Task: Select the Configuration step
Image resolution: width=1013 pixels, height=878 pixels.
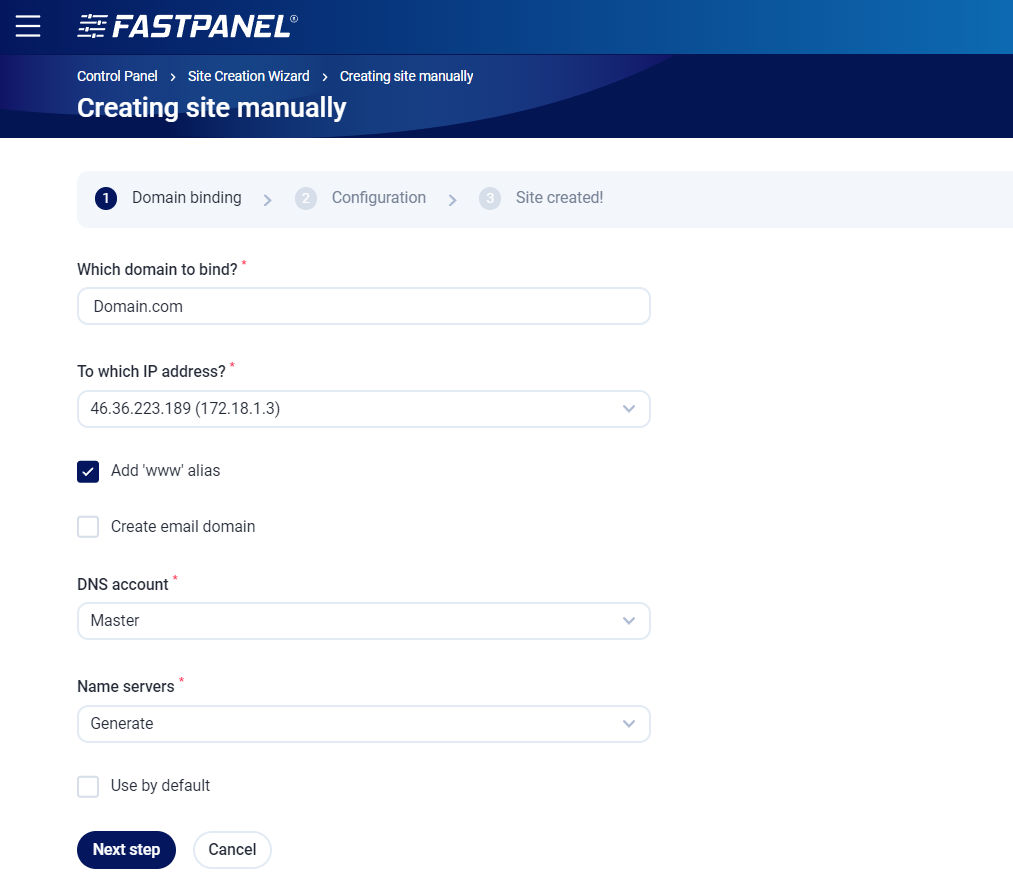Action: [378, 198]
